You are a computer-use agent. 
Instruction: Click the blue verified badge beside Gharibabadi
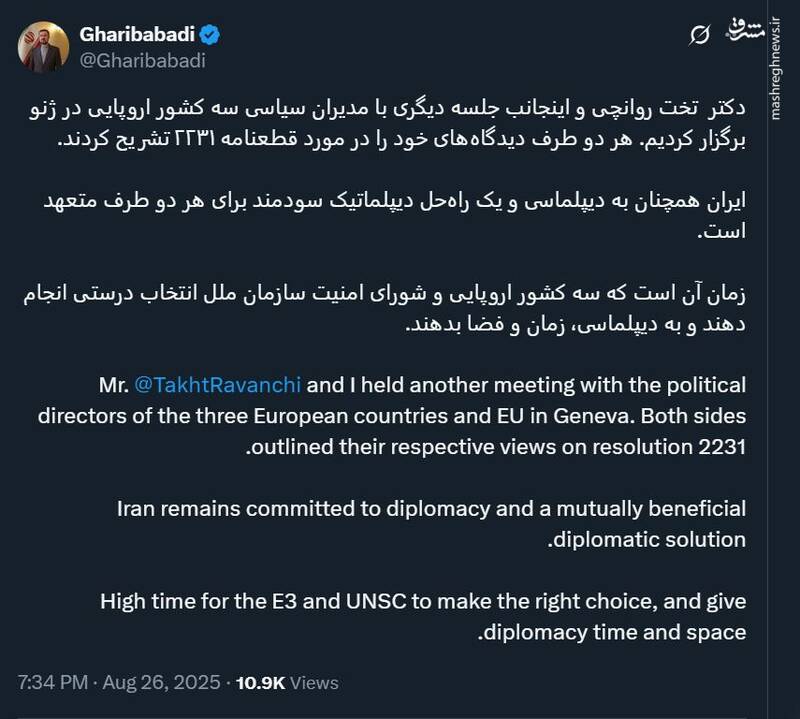click(x=210, y=35)
